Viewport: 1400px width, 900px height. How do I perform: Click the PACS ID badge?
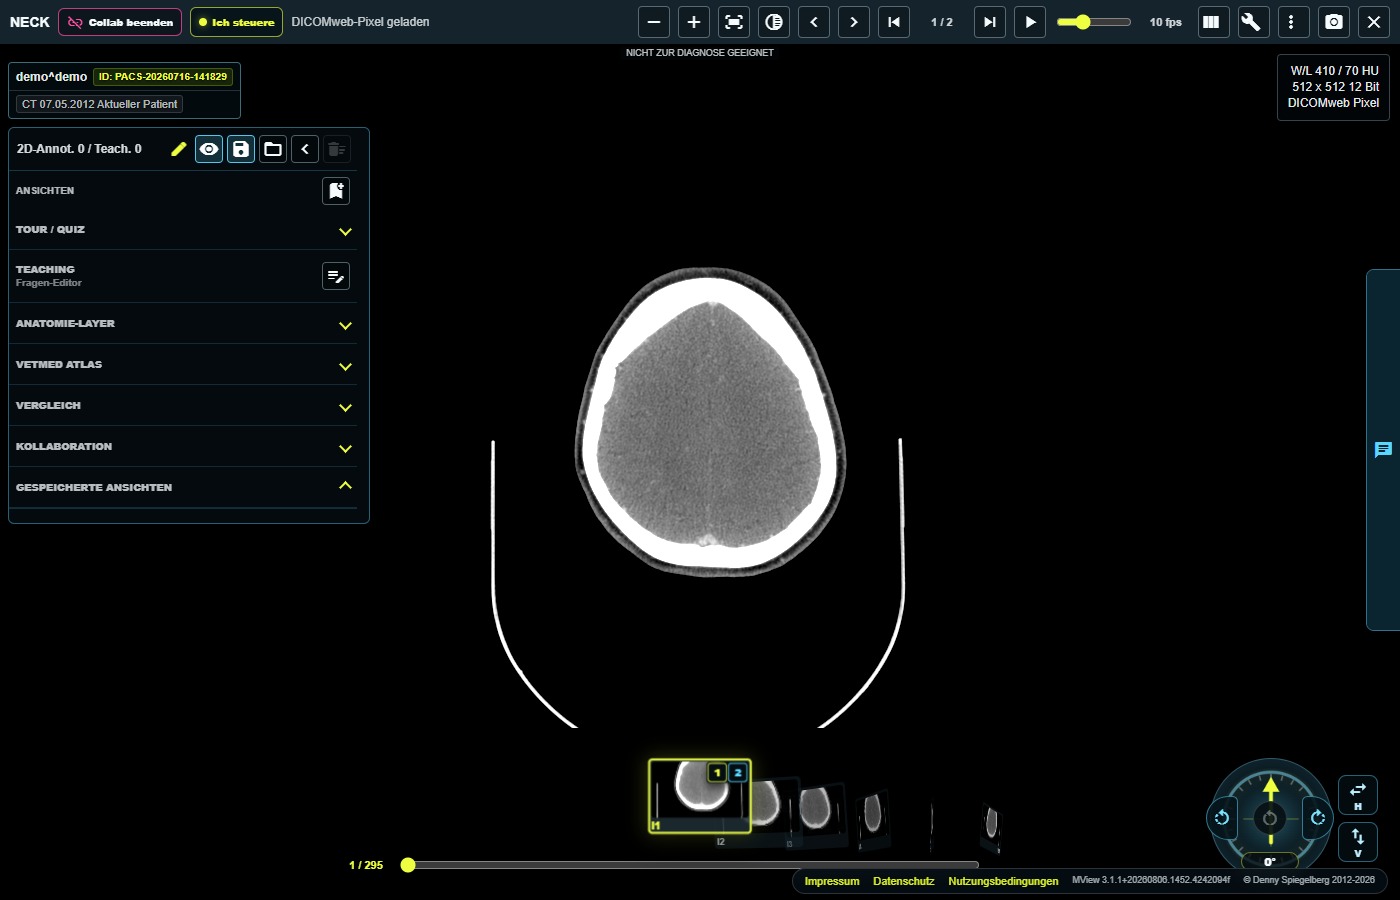[163, 76]
